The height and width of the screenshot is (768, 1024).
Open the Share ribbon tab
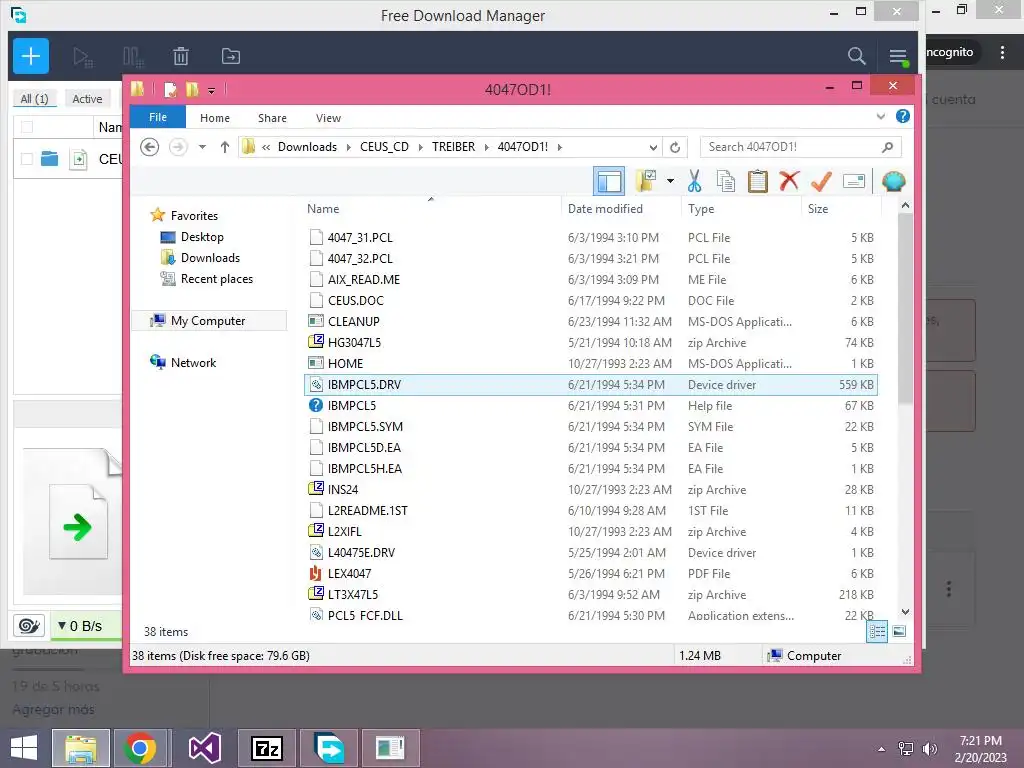coord(272,118)
